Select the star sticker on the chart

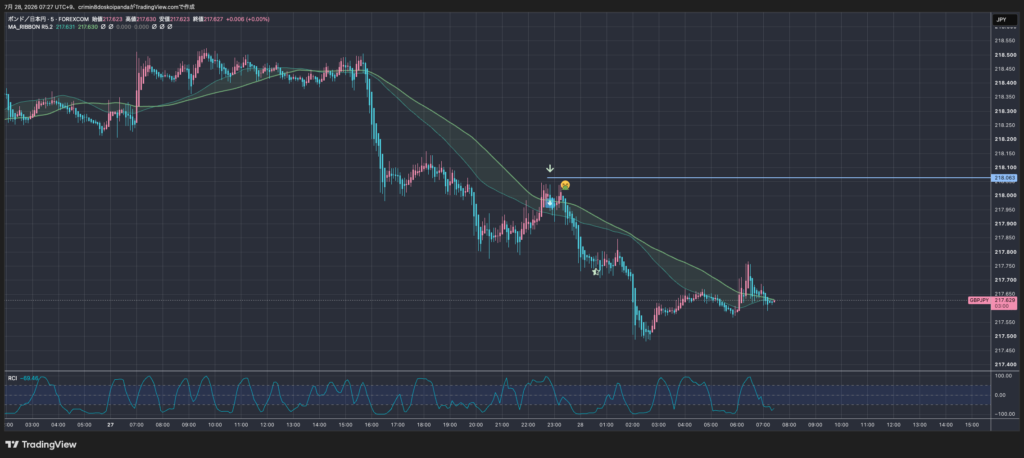[x=595, y=272]
